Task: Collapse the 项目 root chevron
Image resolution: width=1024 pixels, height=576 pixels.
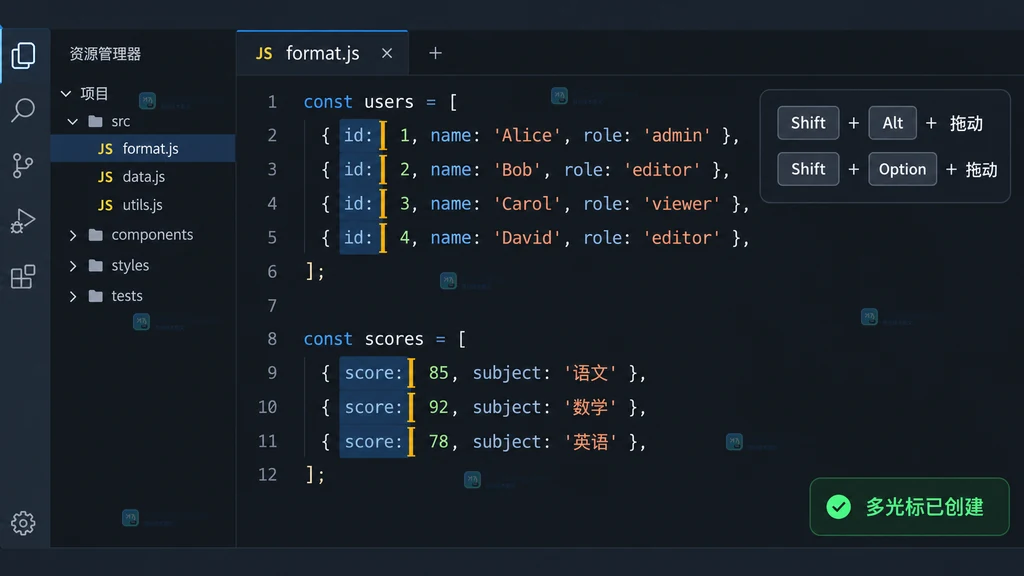Action: coord(66,93)
